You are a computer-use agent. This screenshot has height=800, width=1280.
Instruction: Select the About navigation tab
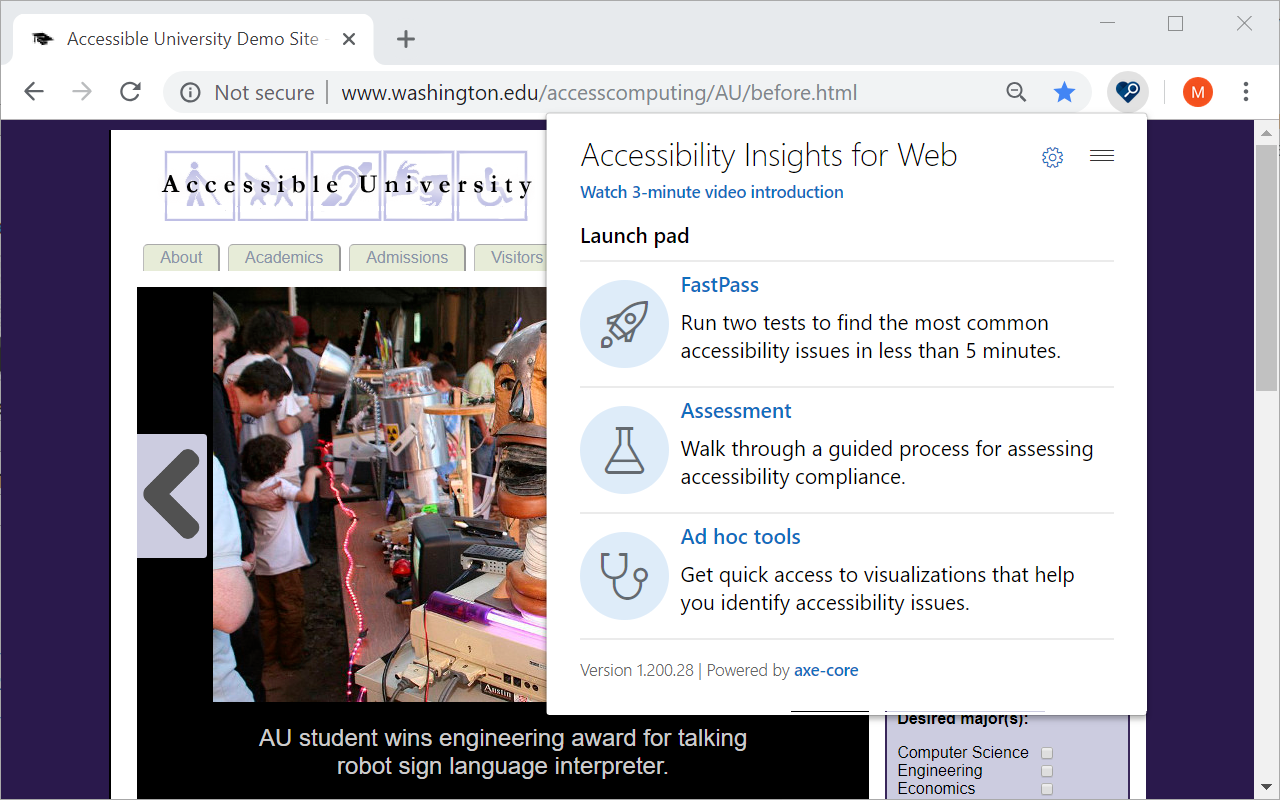[x=181, y=257]
